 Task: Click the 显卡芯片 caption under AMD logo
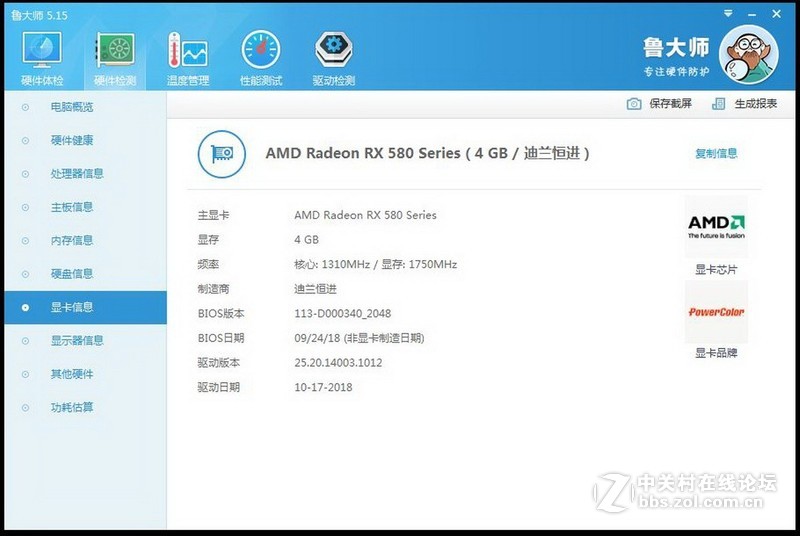coord(716,270)
